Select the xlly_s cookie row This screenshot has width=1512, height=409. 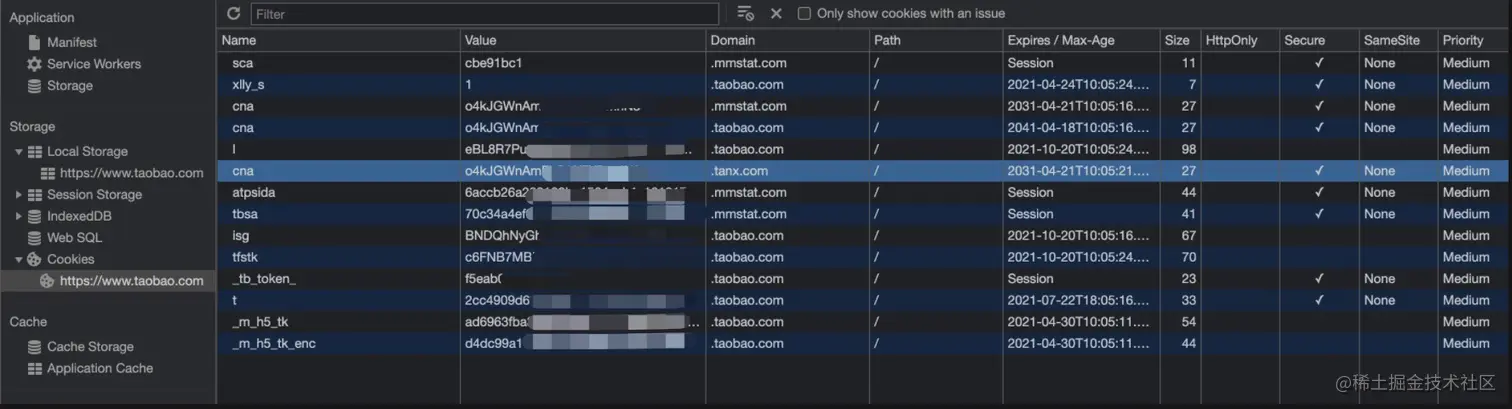(864, 84)
